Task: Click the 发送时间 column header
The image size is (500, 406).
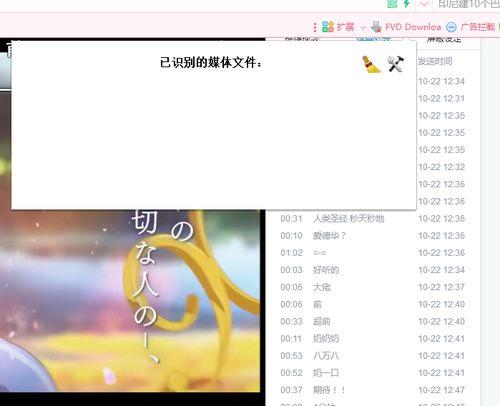Action: point(435,61)
